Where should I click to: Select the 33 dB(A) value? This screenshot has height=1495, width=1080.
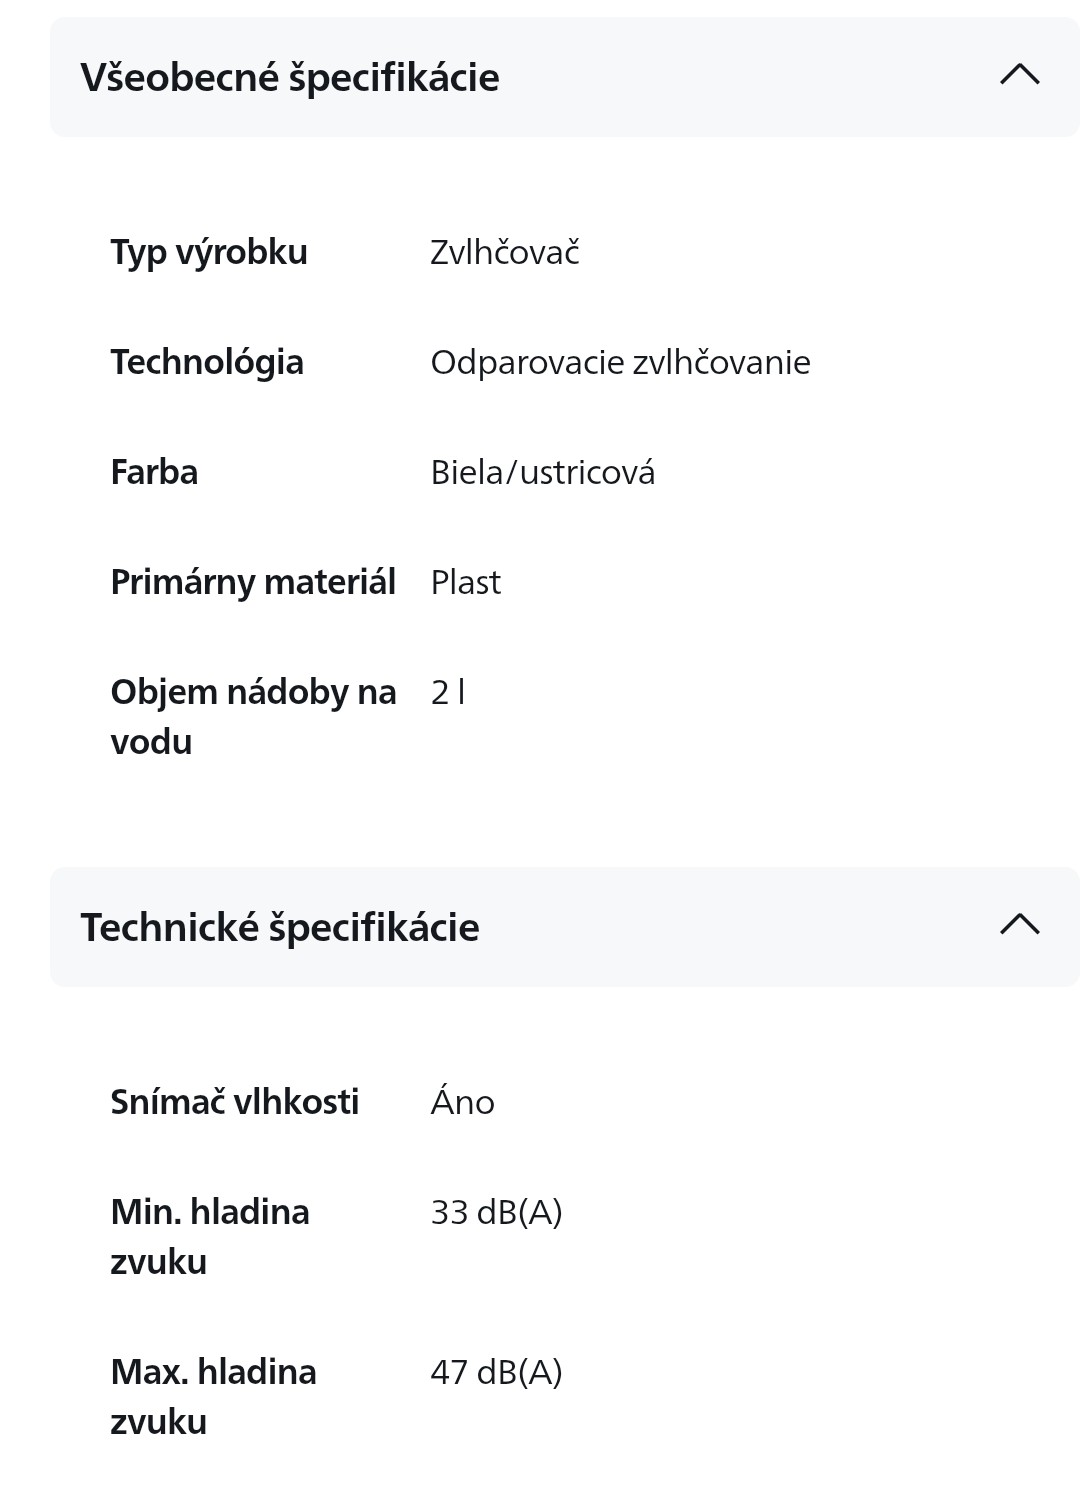pyautogui.click(x=496, y=1212)
